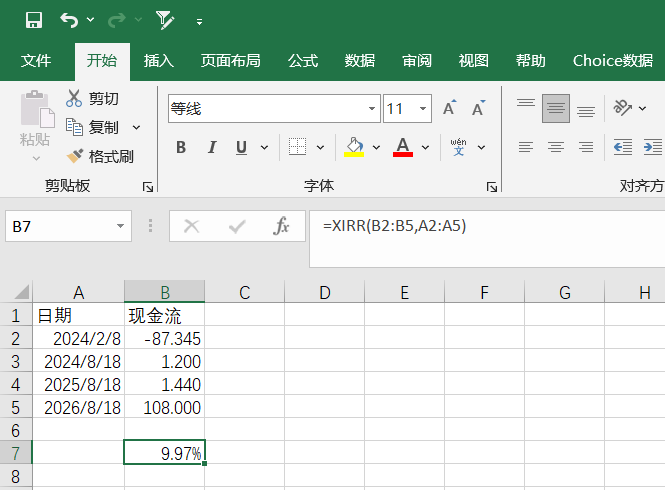Switch to the 插入 tab
This screenshot has width=665, height=490.
158,61
